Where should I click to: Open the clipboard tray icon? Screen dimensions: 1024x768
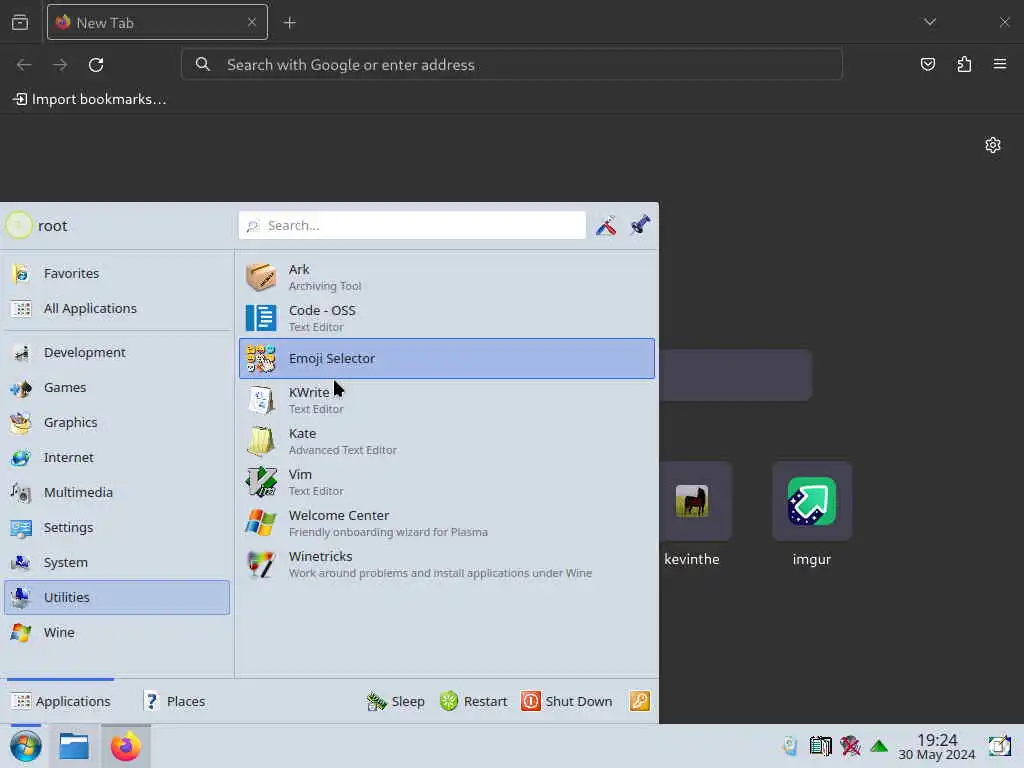820,746
